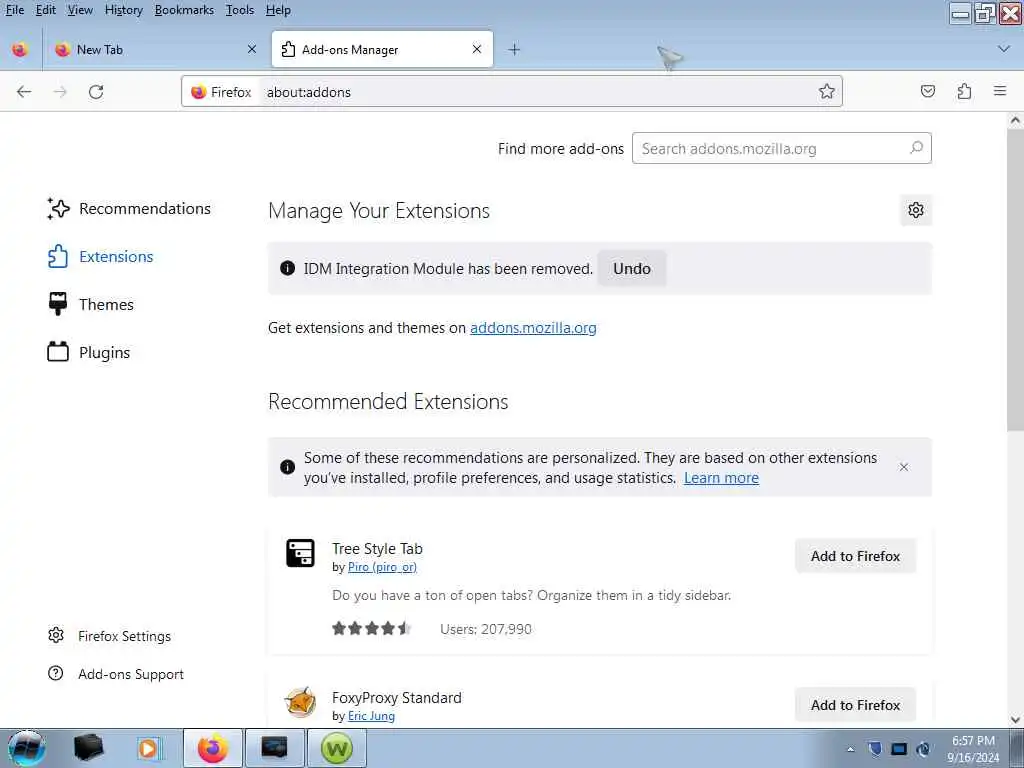Go to Recommendations in sidebar
The height and width of the screenshot is (768, 1024).
pyautogui.click(x=129, y=208)
